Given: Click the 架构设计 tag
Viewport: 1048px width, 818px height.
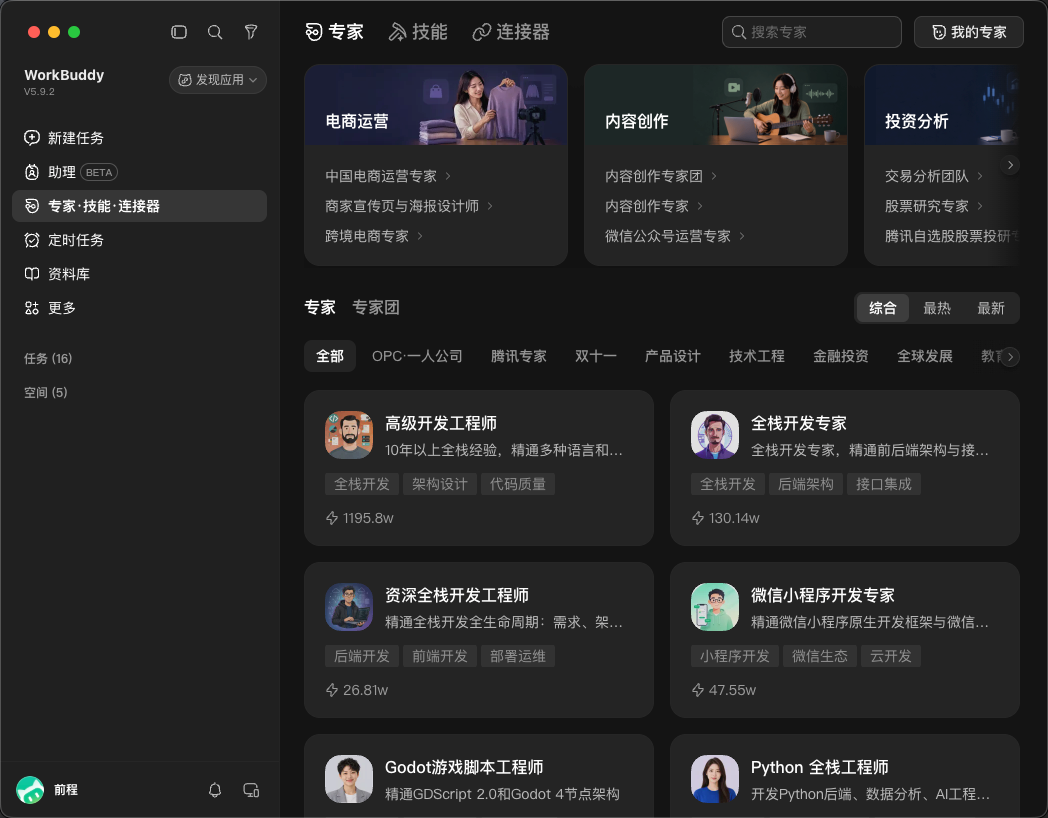Looking at the screenshot, I should click(x=440, y=484).
